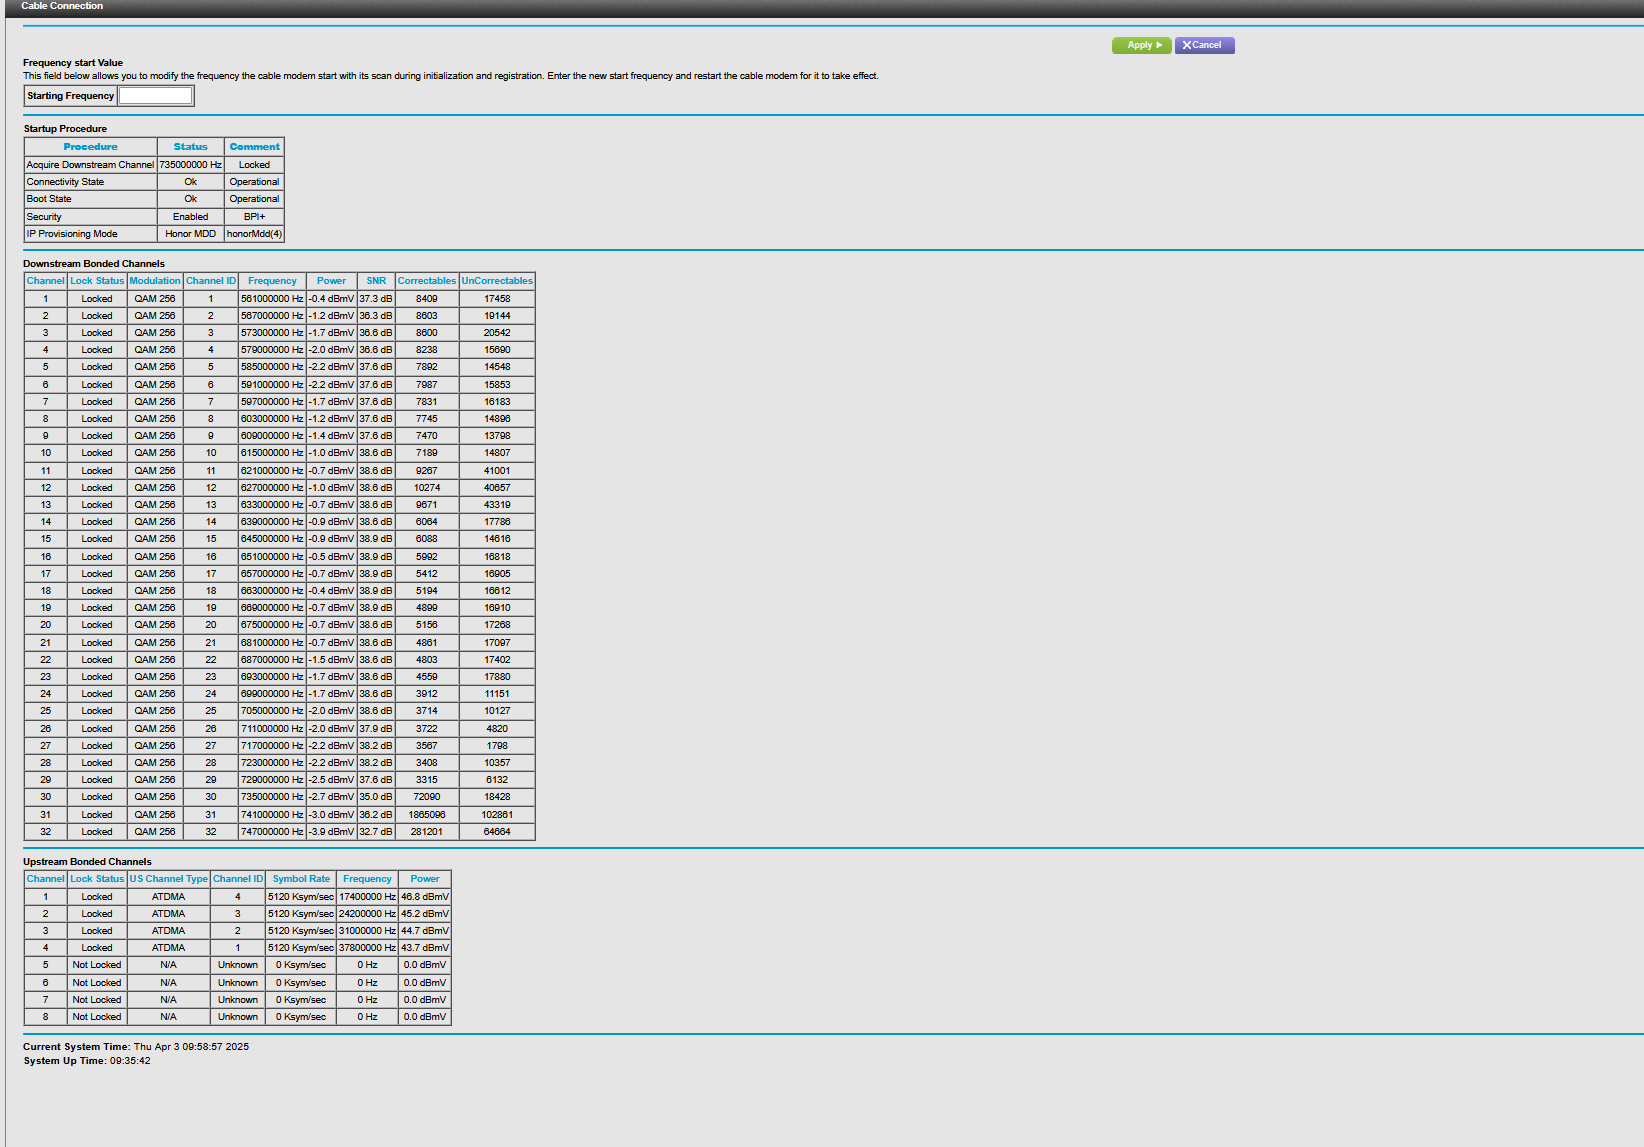Select the 735000000 Hz startup status cell
This screenshot has height=1147, width=1644.
(x=191, y=165)
